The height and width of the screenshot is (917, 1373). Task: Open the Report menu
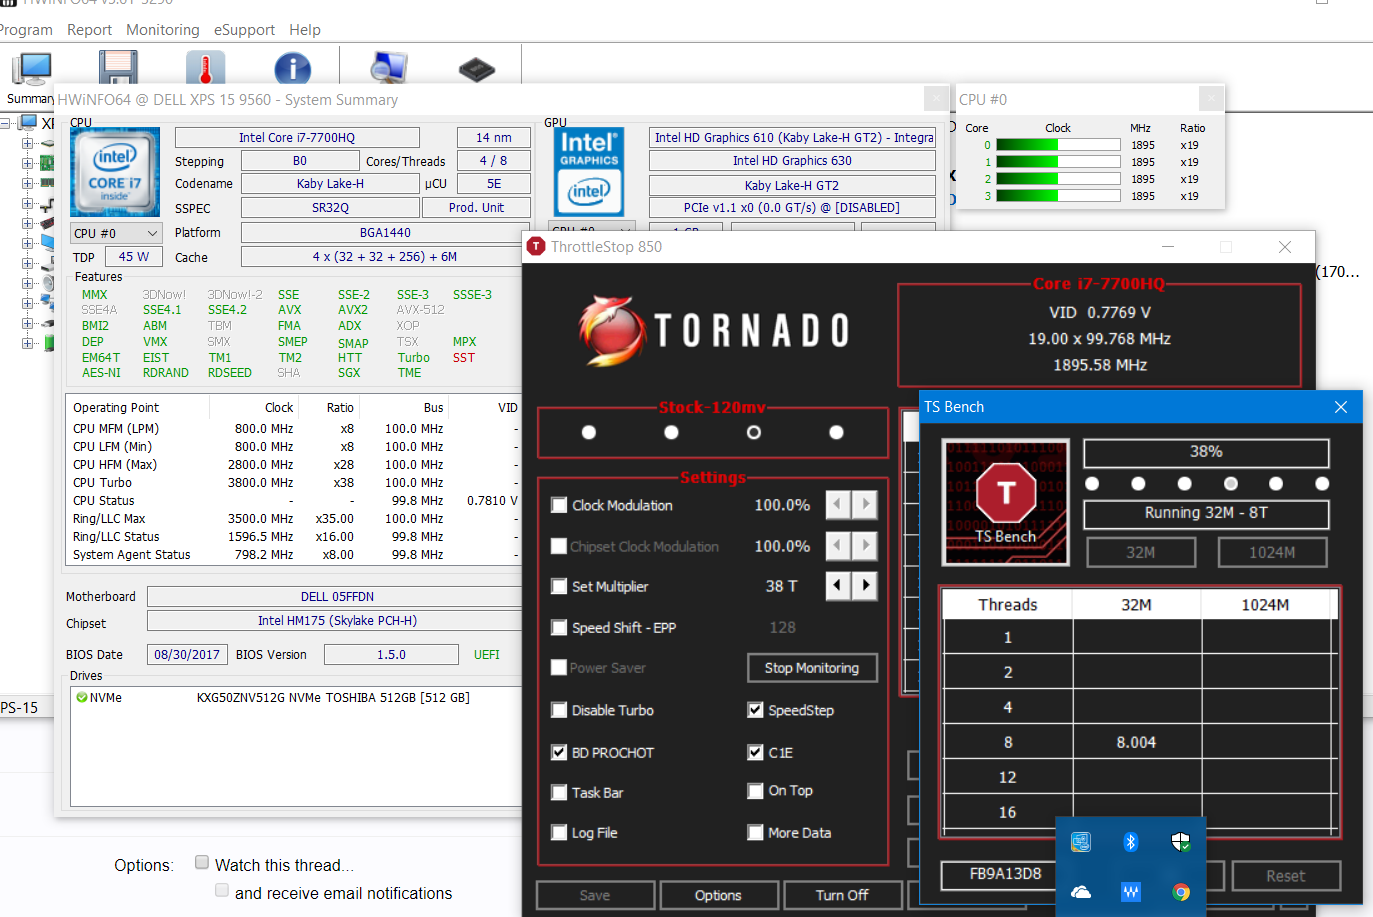pyautogui.click(x=89, y=30)
